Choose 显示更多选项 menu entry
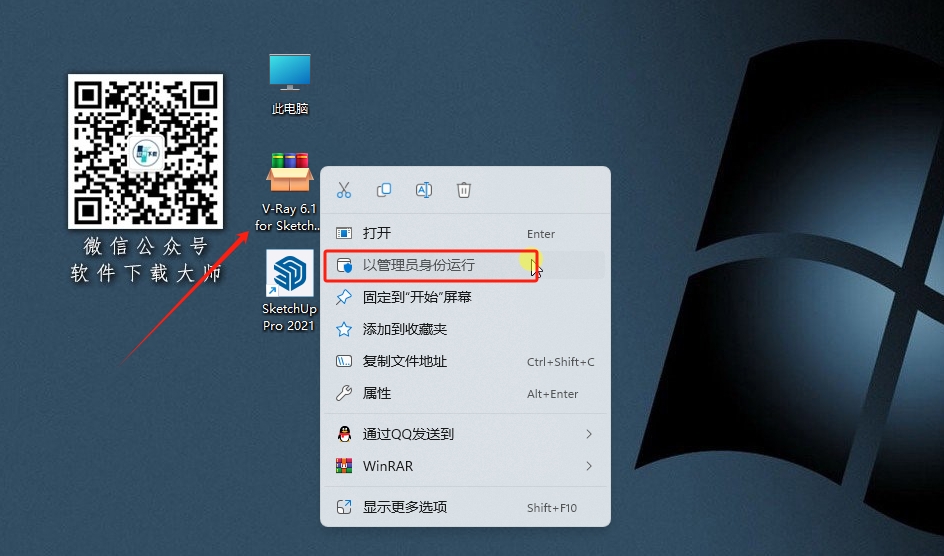Screen dimensions: 944x556 (x=465, y=507)
